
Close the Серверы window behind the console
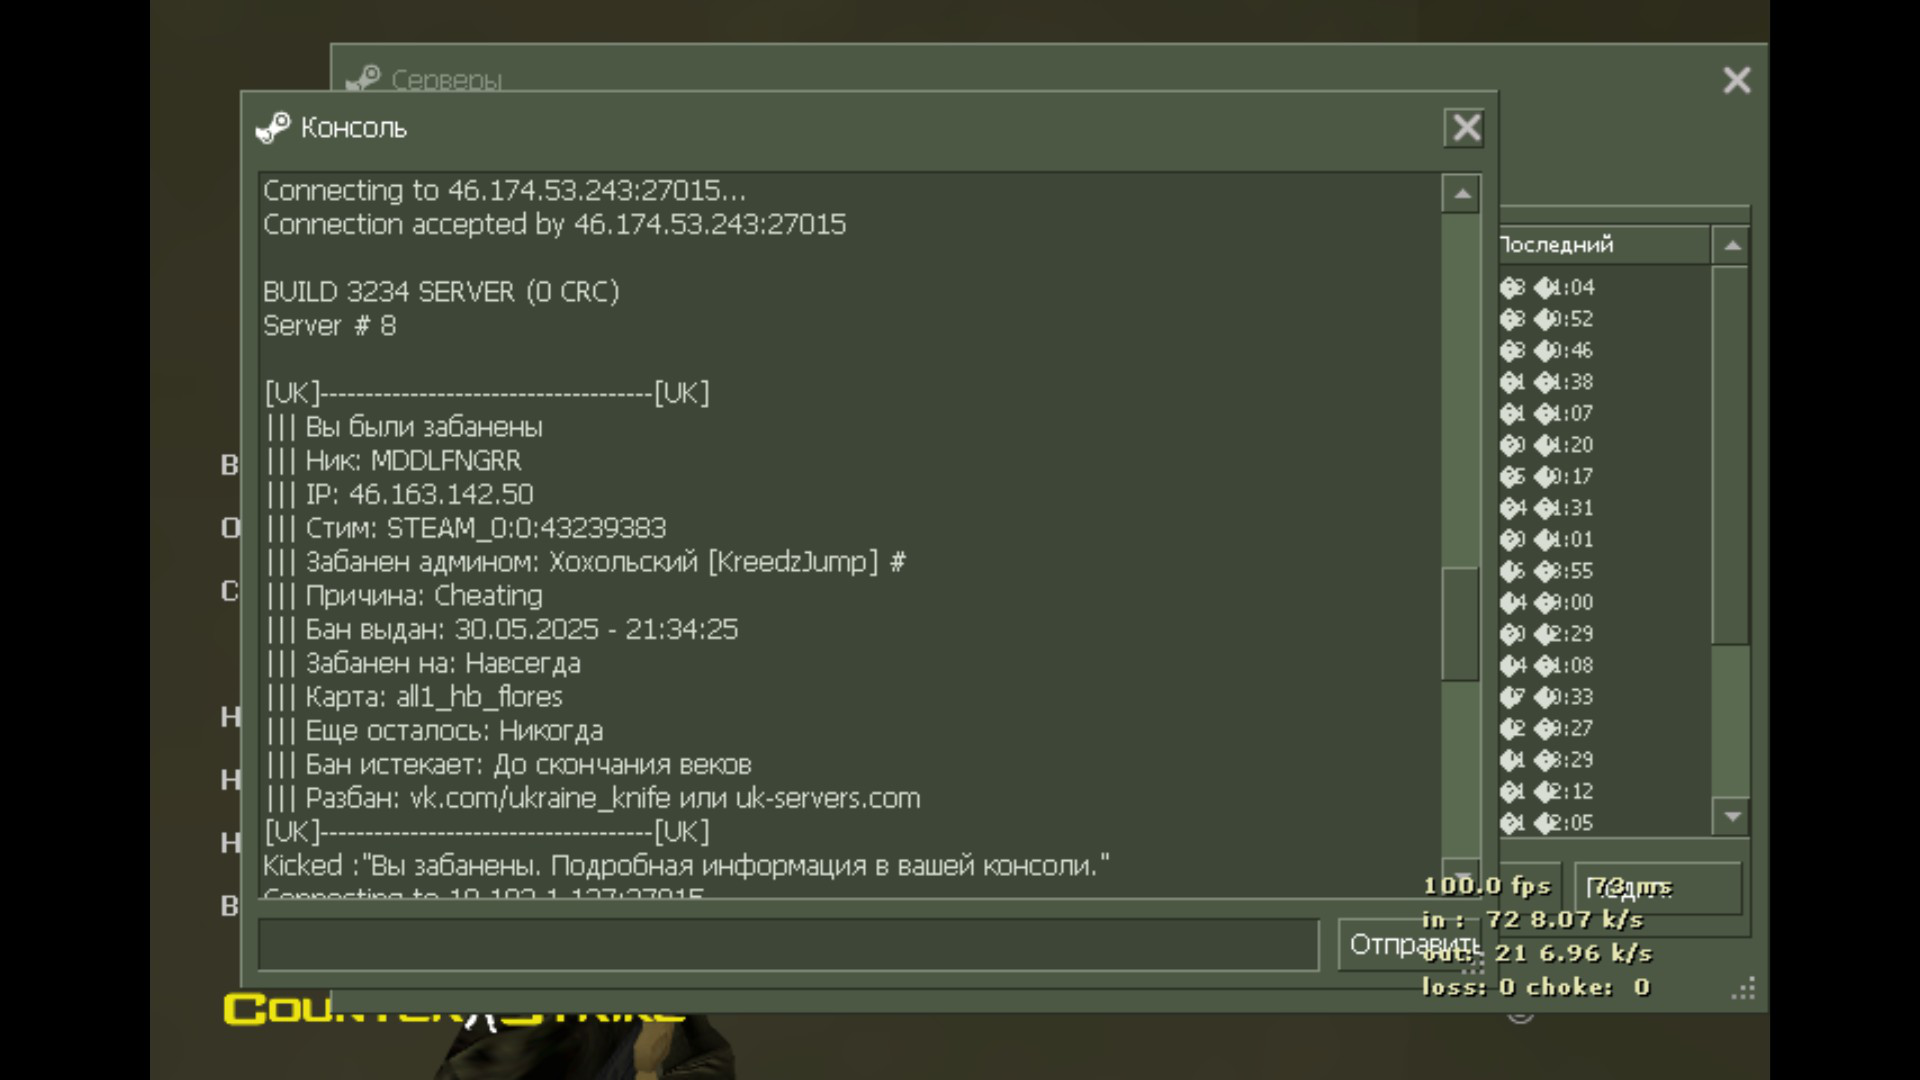(x=1737, y=80)
